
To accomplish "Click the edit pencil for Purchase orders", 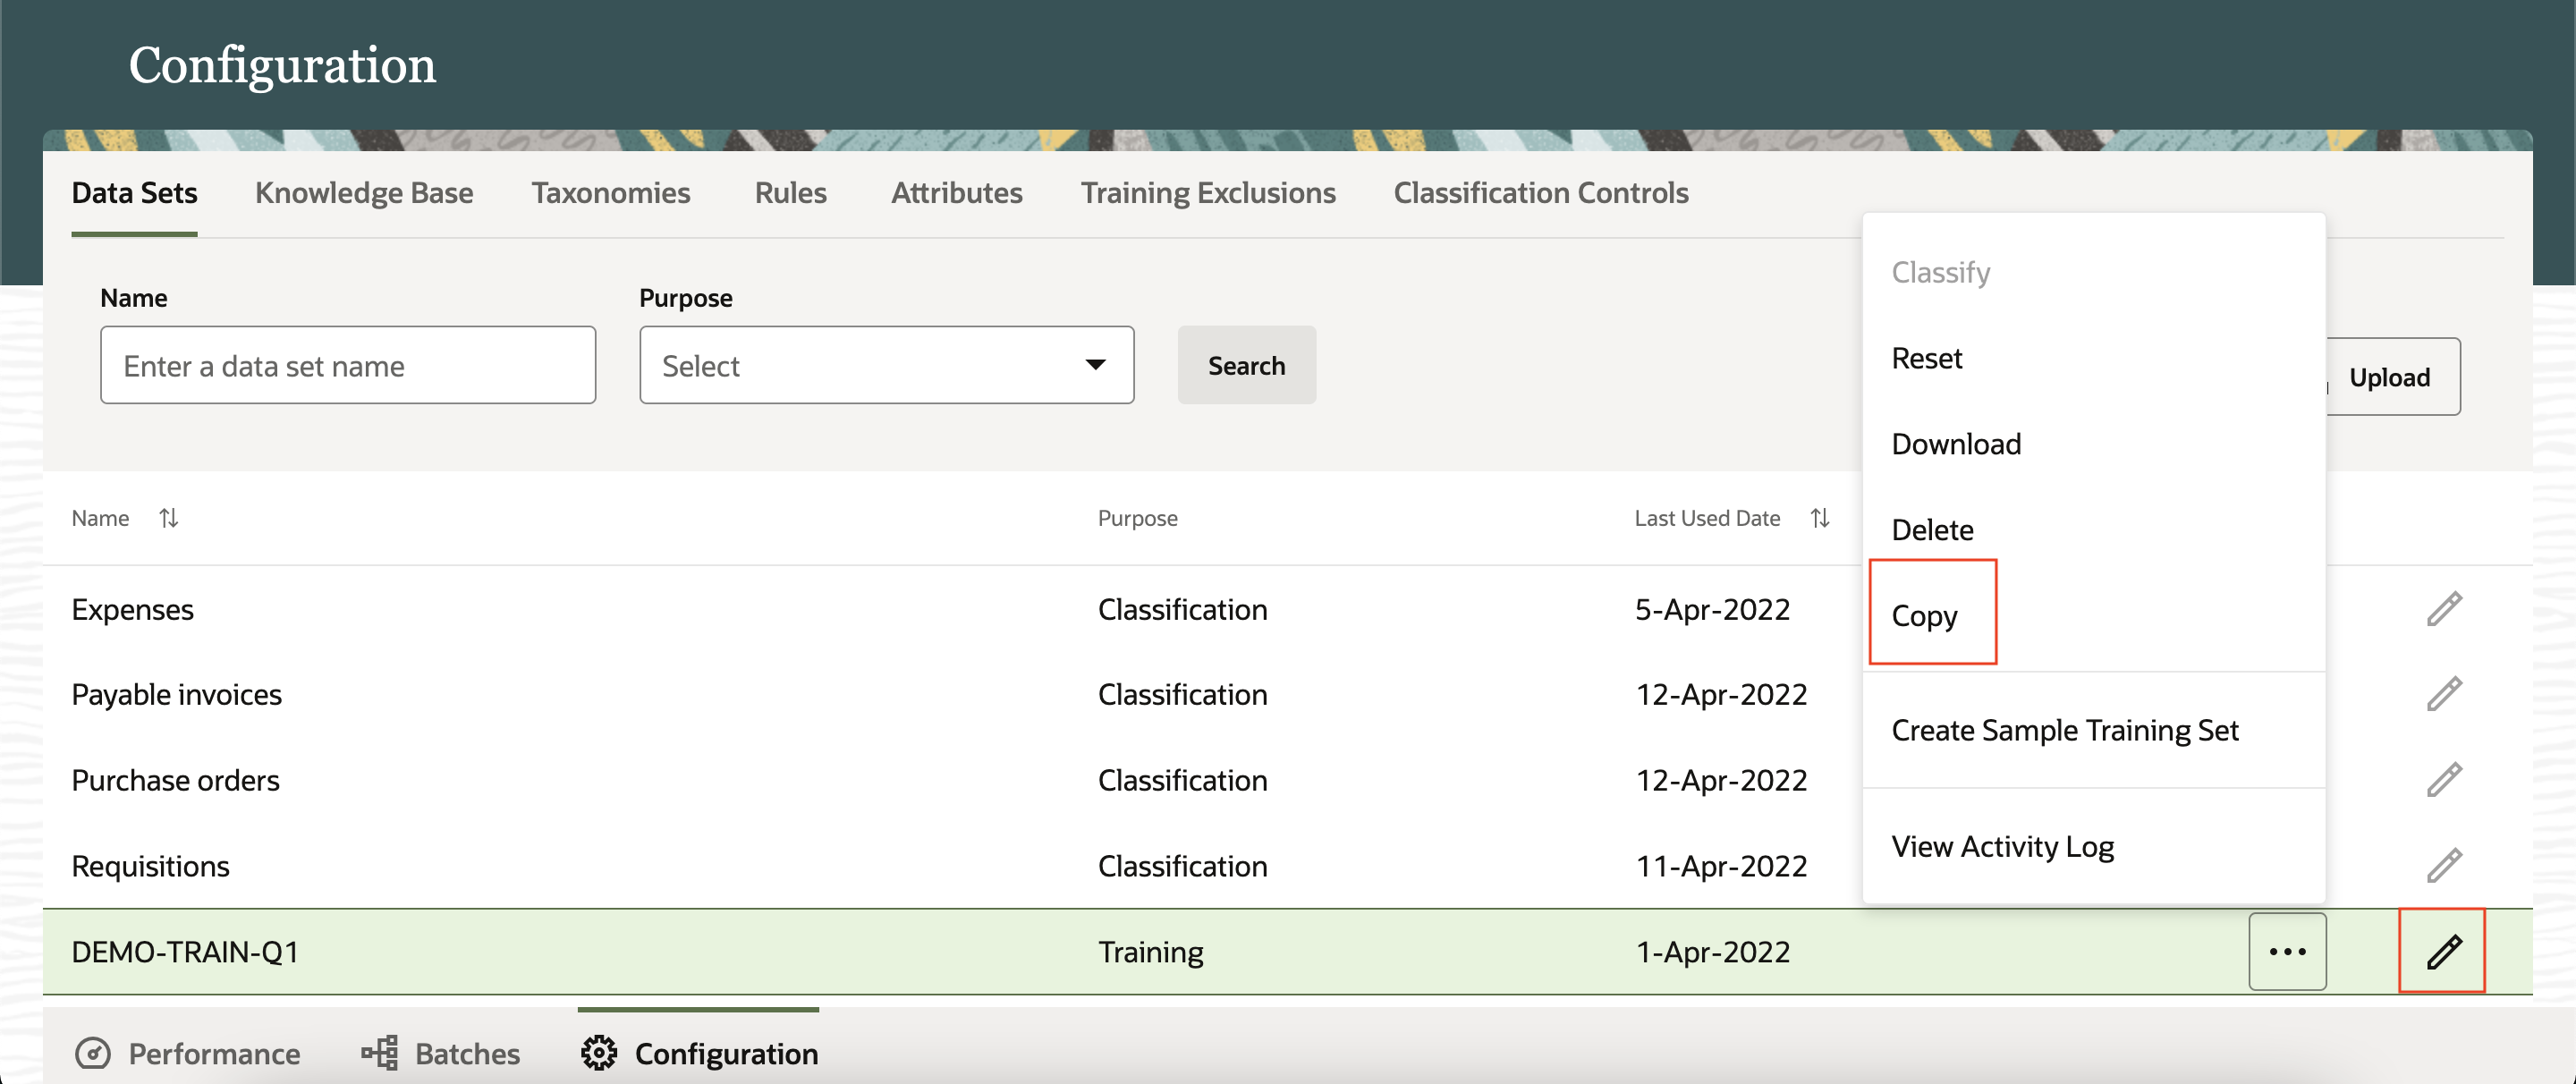I will click(x=2443, y=780).
